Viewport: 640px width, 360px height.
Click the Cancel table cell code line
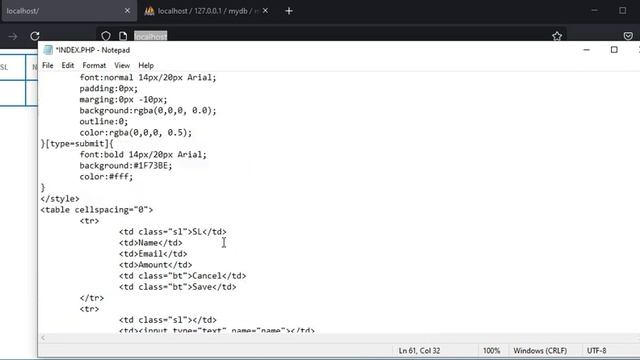click(x=182, y=276)
